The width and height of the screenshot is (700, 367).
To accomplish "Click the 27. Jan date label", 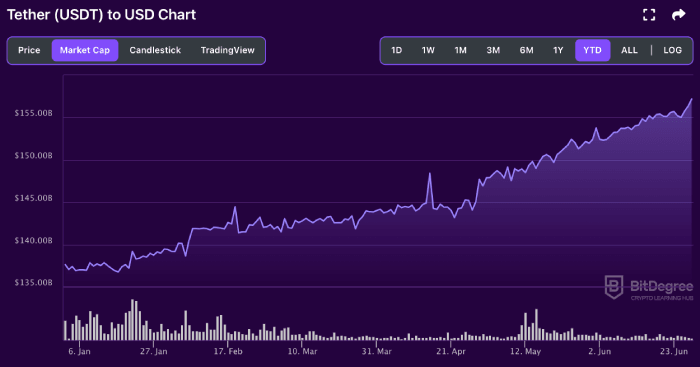I will click(154, 351).
